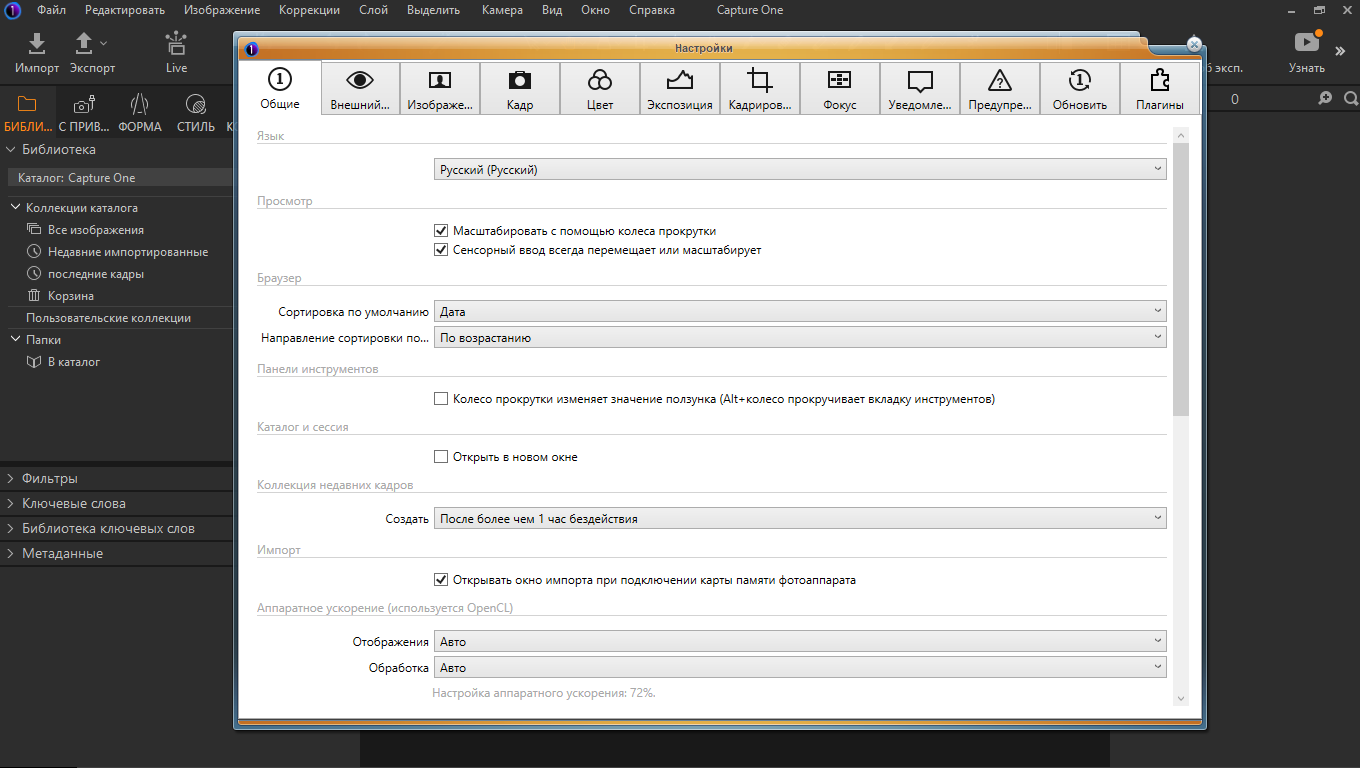Open the Вид menu

click(x=552, y=10)
